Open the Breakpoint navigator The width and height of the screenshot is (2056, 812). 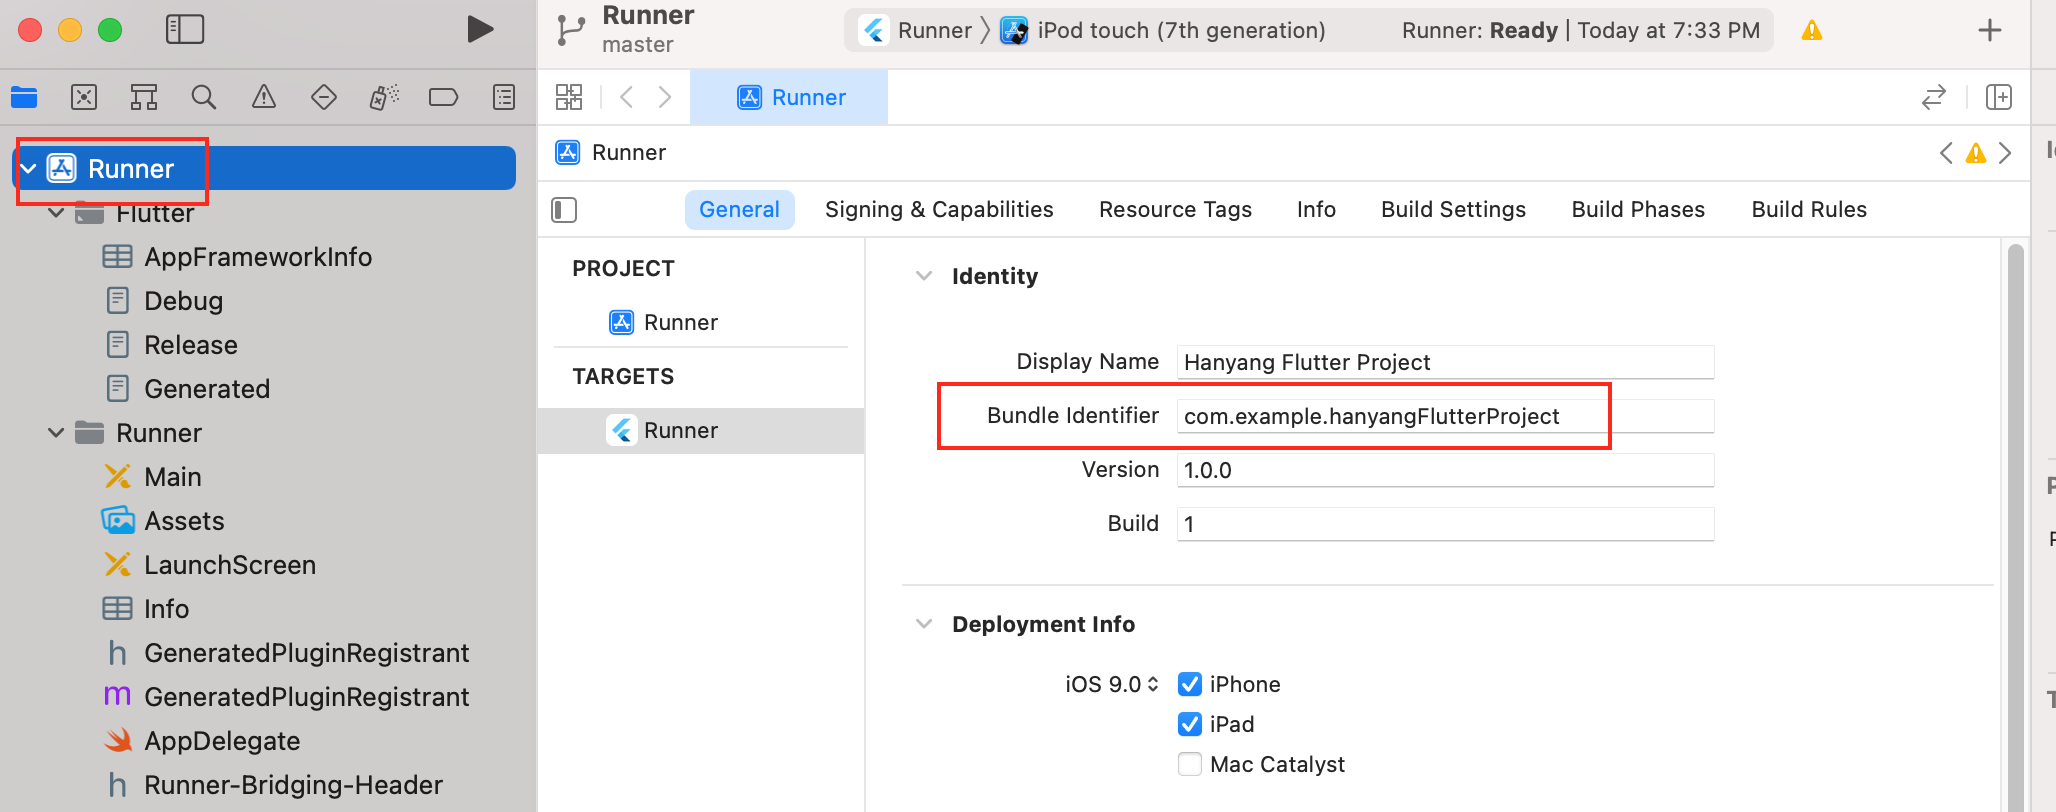443,97
